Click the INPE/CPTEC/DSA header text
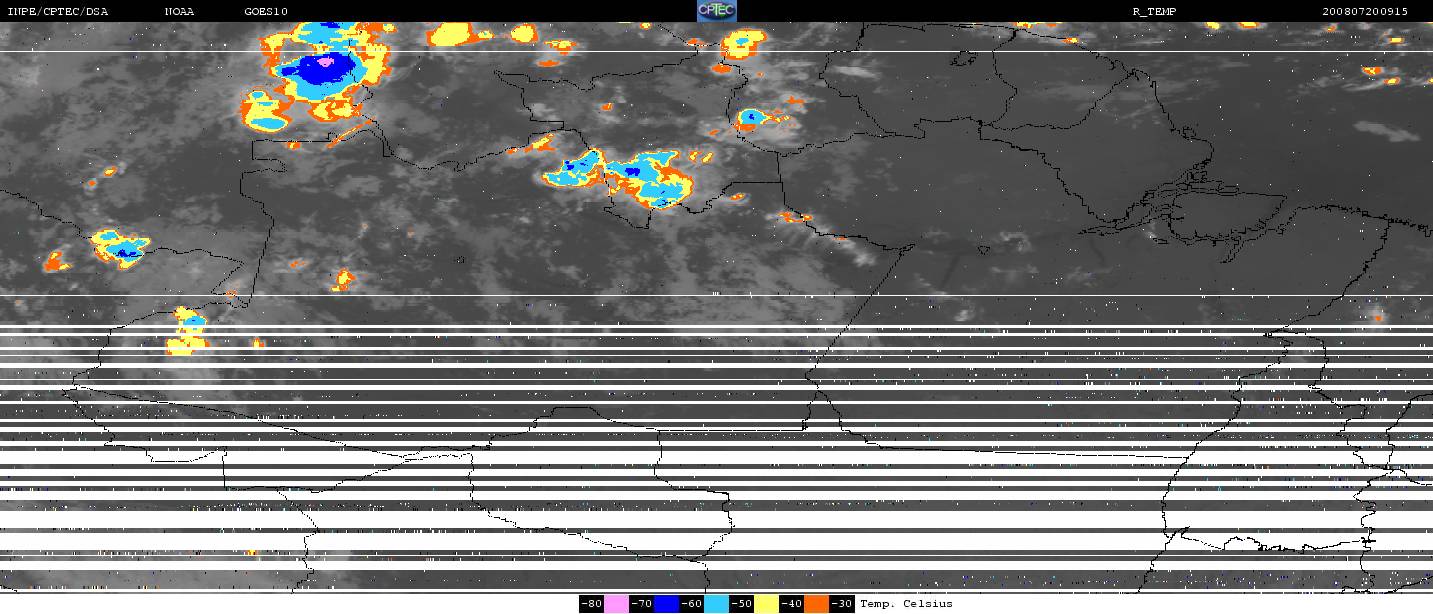This screenshot has height=614, width=1433. [x=58, y=11]
